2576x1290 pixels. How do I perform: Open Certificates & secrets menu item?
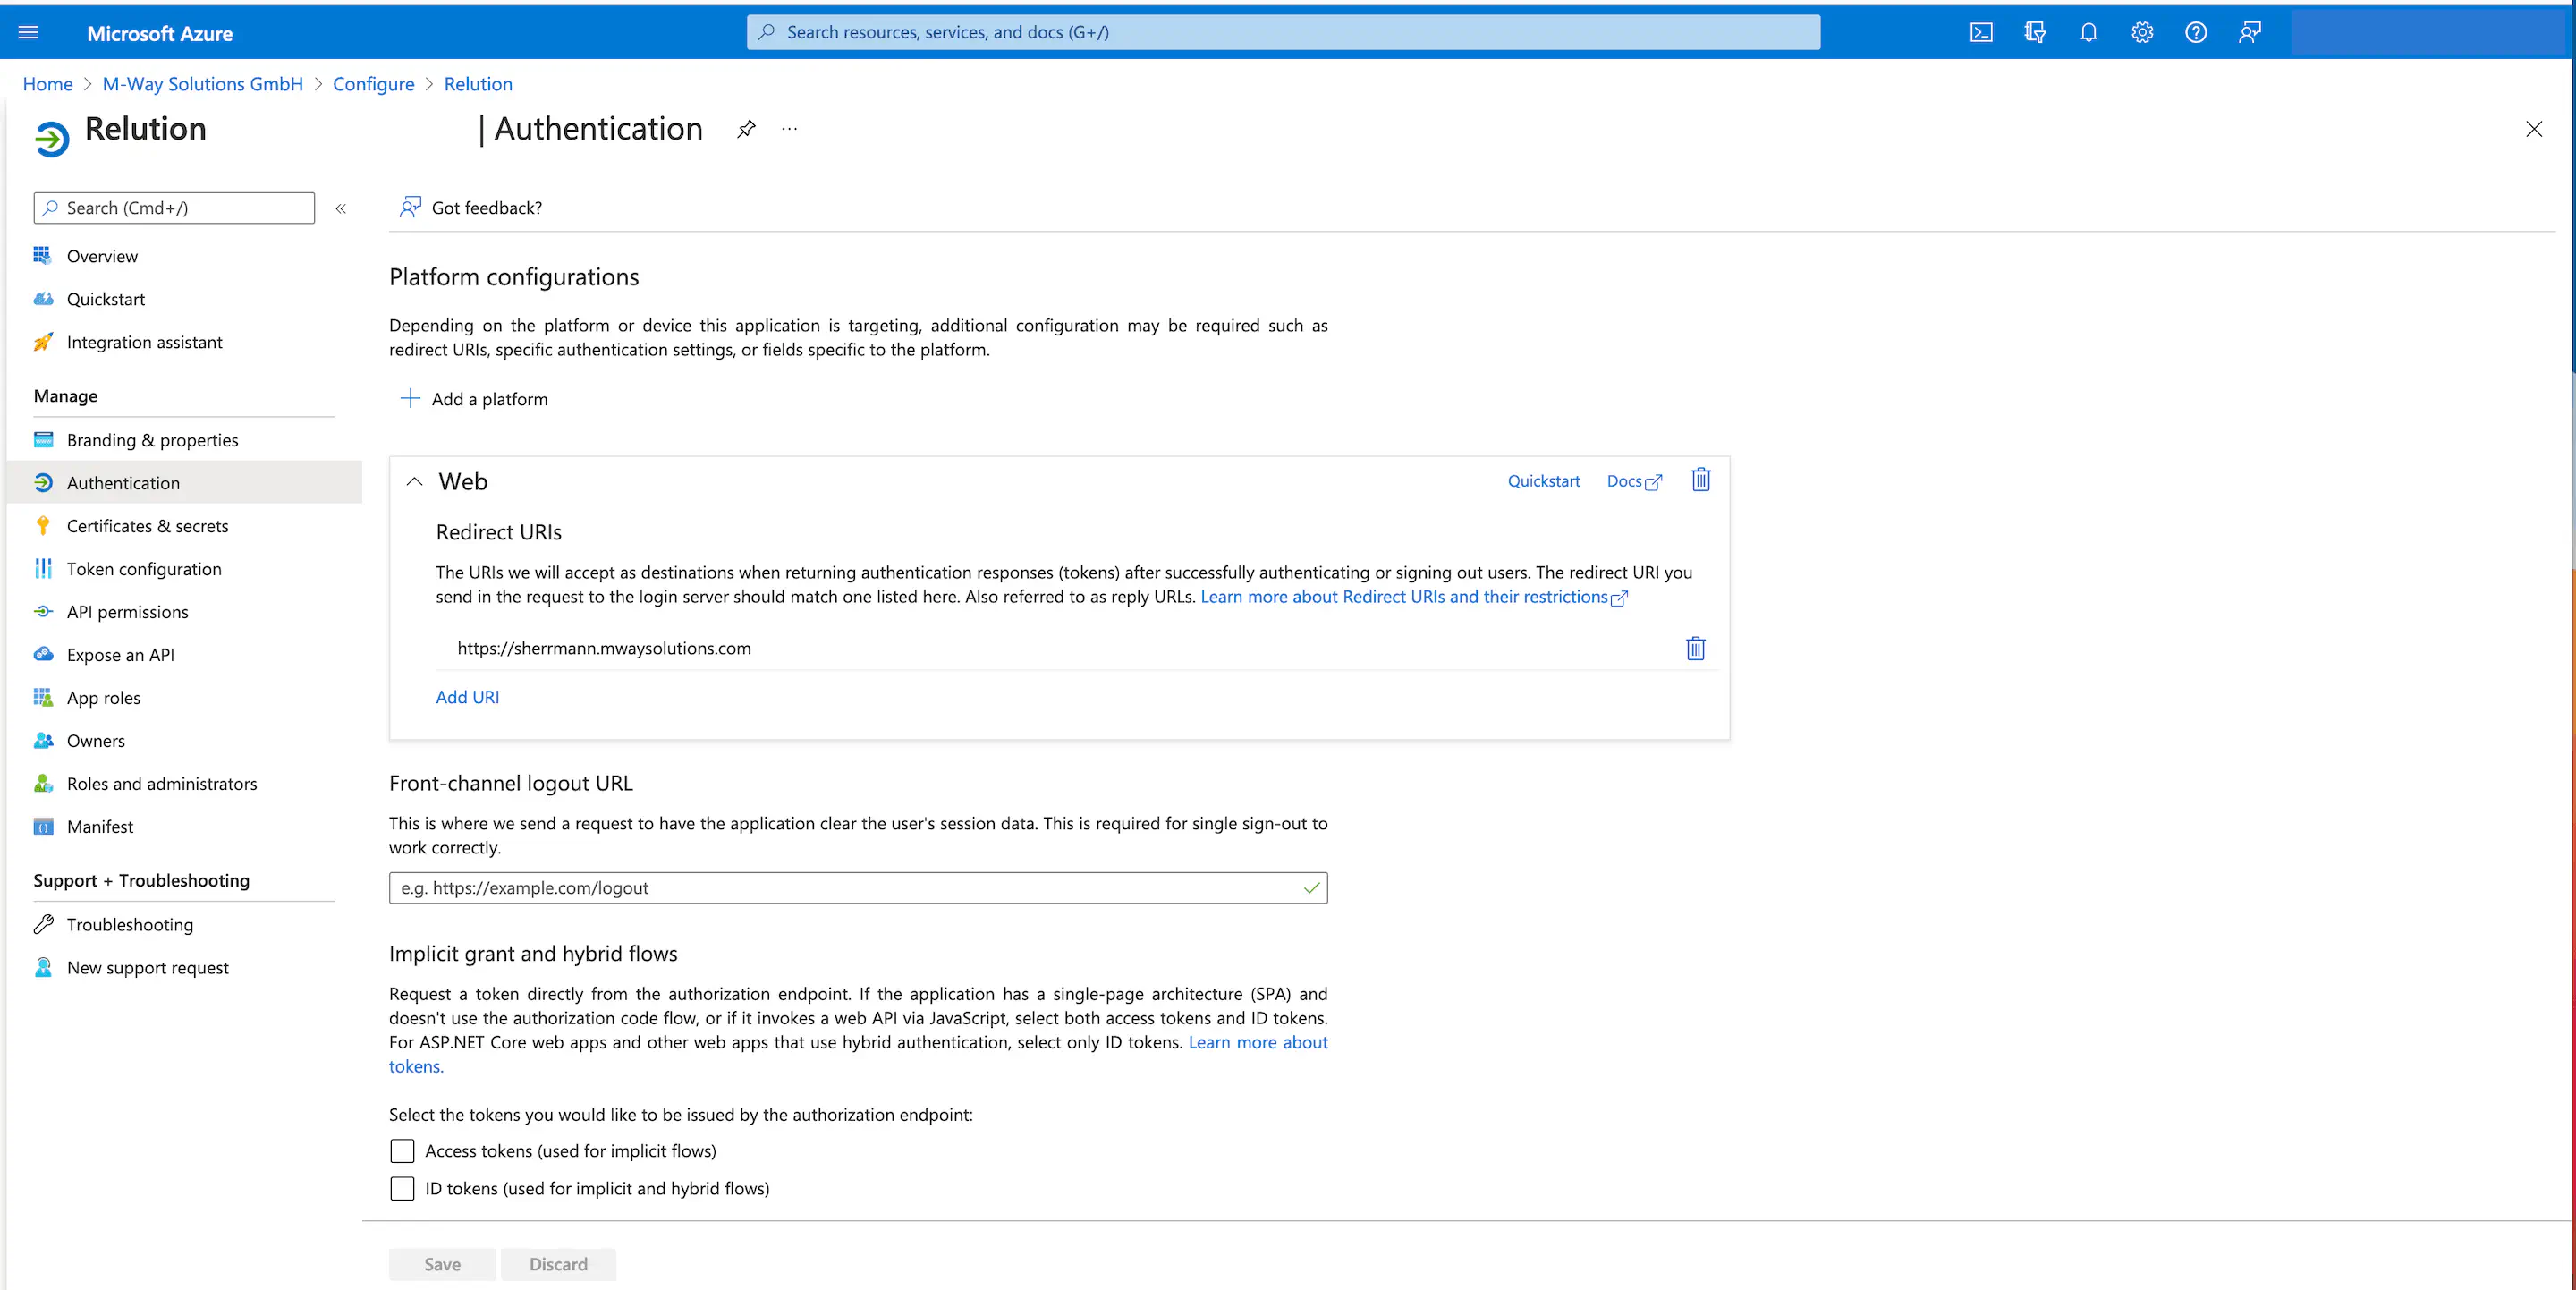pos(147,526)
